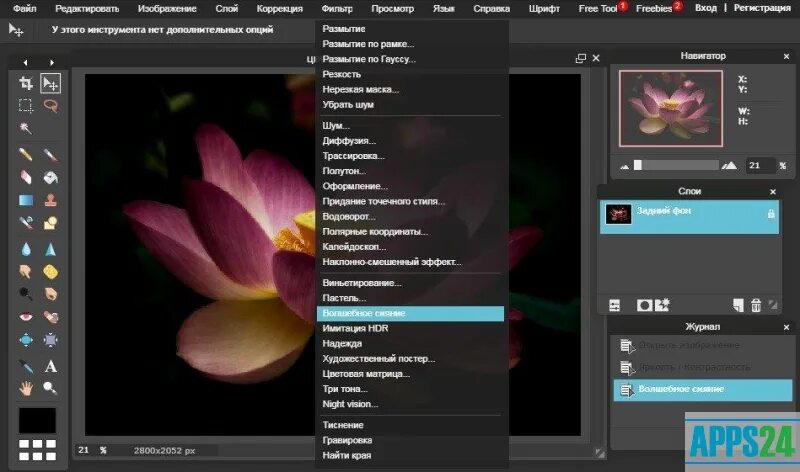Select the Dodge tool
This screenshot has height=472, width=800.
point(26,294)
